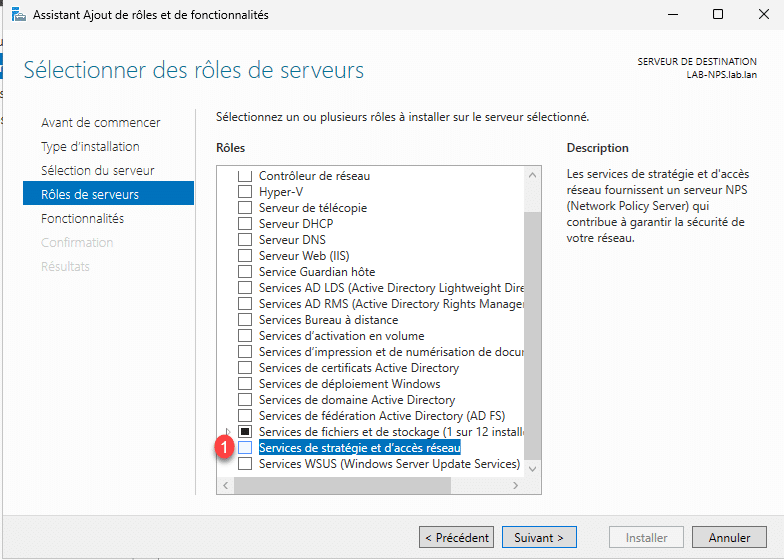Go to Type d'installation step
The height and width of the screenshot is (560, 784).
click(x=90, y=146)
